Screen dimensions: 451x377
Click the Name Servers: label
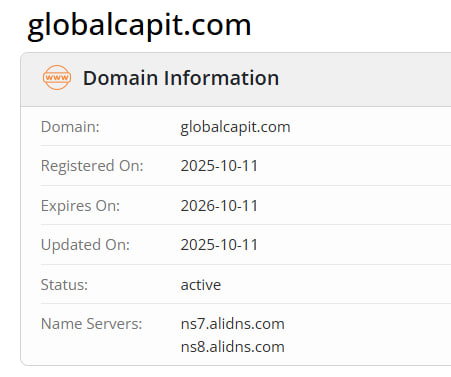(92, 324)
